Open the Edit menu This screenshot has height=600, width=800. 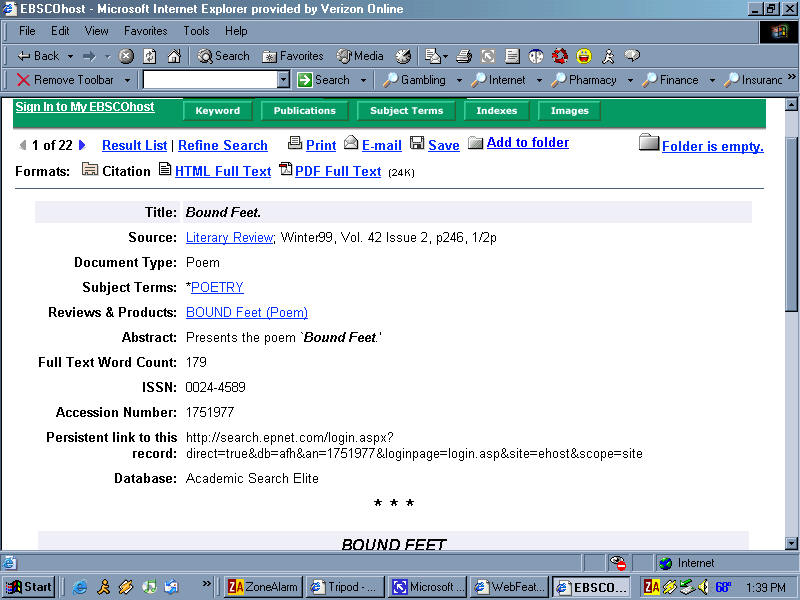click(x=60, y=31)
